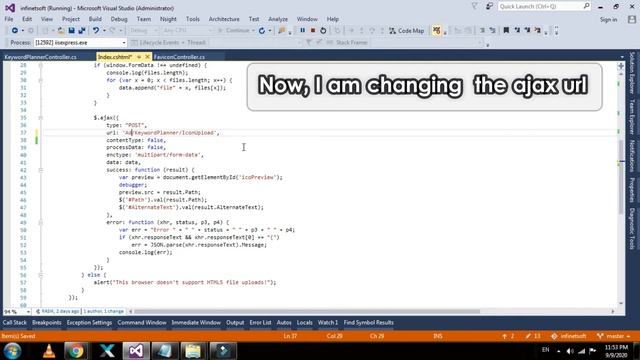
Task: Collapse the for loop at line 30
Action: coord(40,80)
